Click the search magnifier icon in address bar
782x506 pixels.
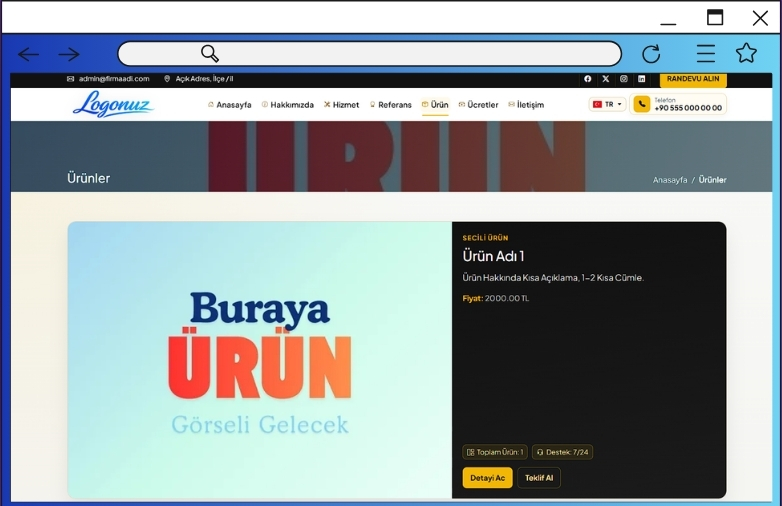click(209, 53)
